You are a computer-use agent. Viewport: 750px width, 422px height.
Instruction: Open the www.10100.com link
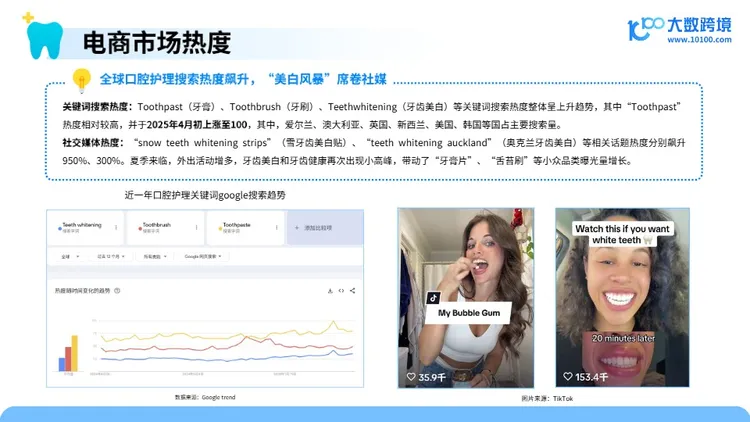pyautogui.click(x=699, y=40)
